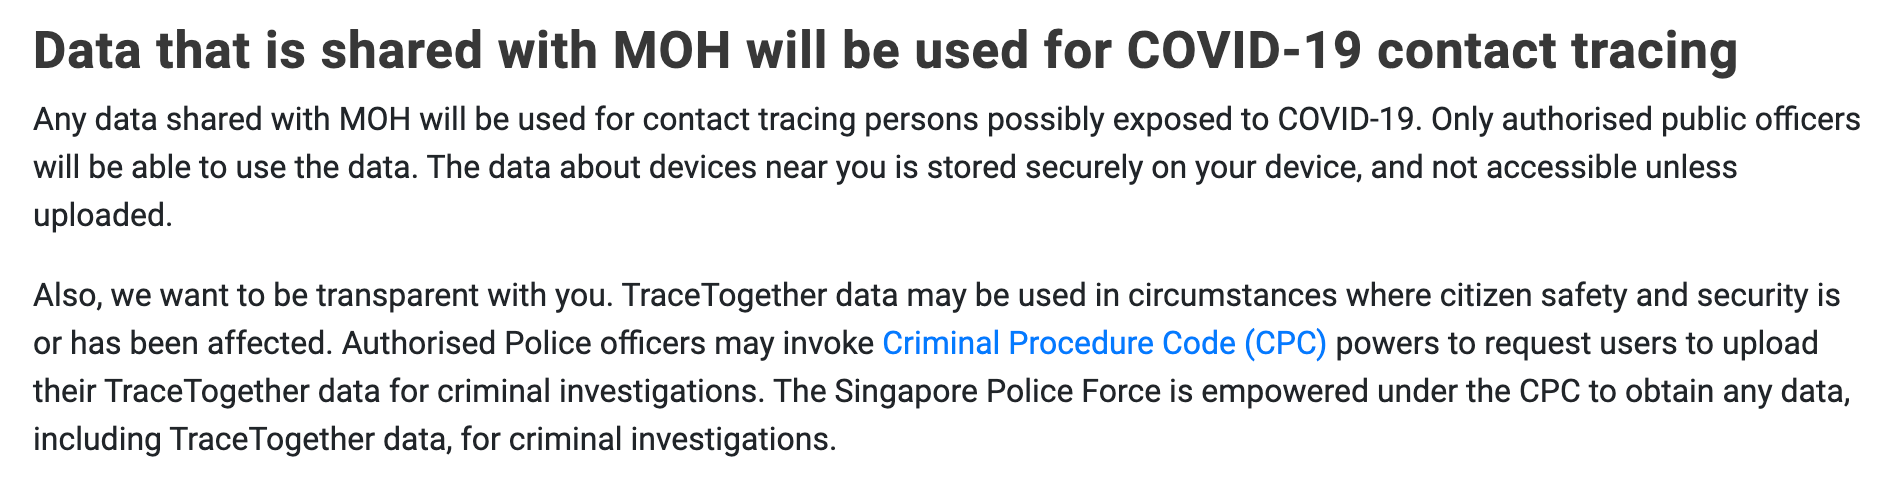Open the Criminal Procedure Code (CPC) link
The image size is (1898, 490).
pyautogui.click(x=1104, y=343)
